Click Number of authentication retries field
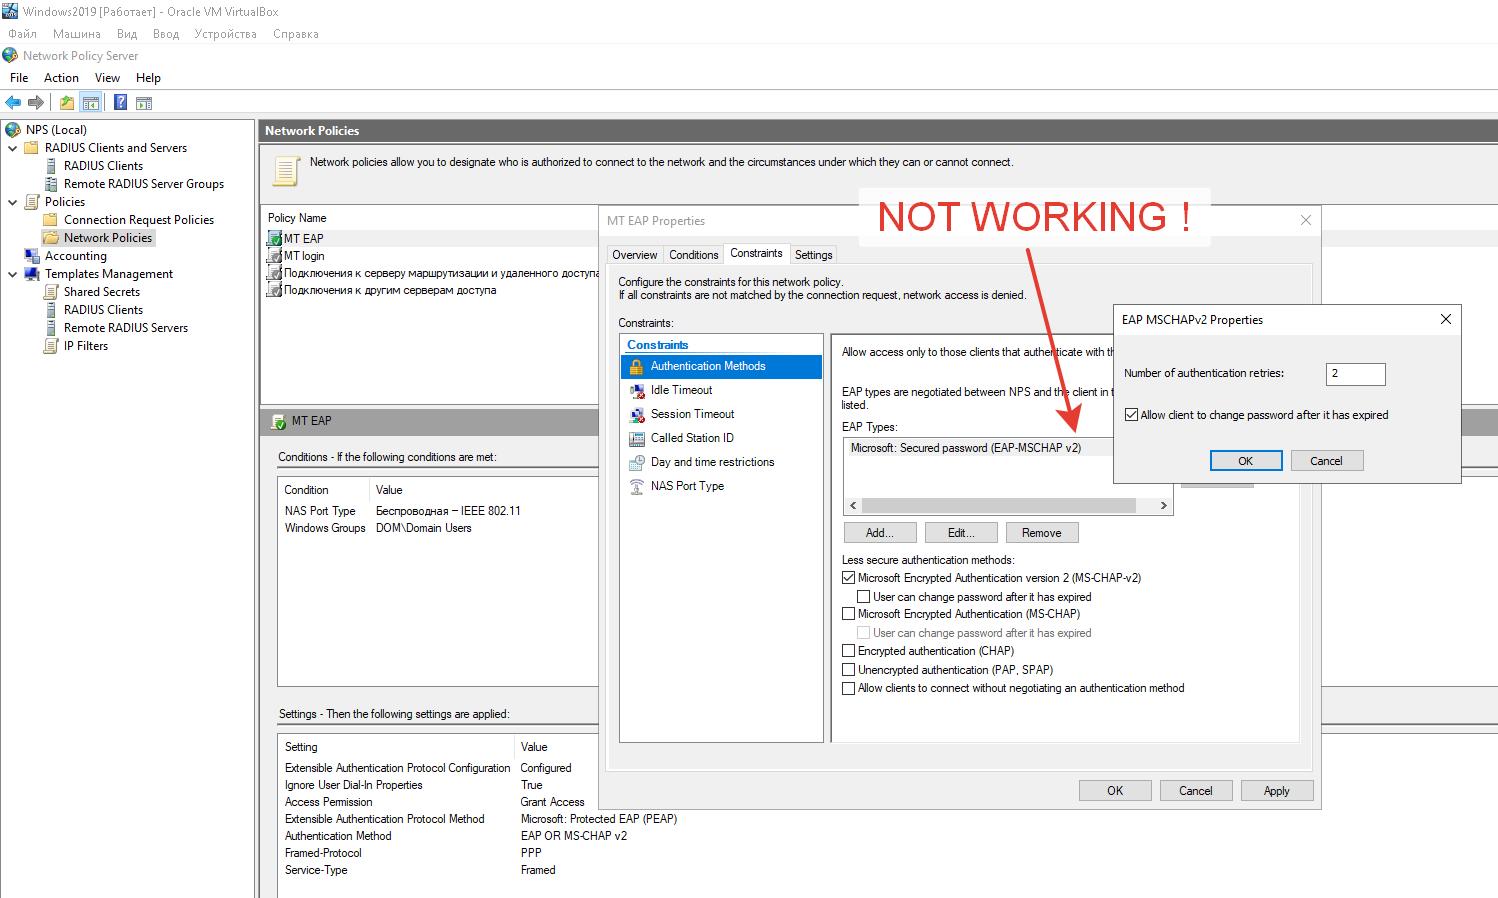 [x=1356, y=374]
